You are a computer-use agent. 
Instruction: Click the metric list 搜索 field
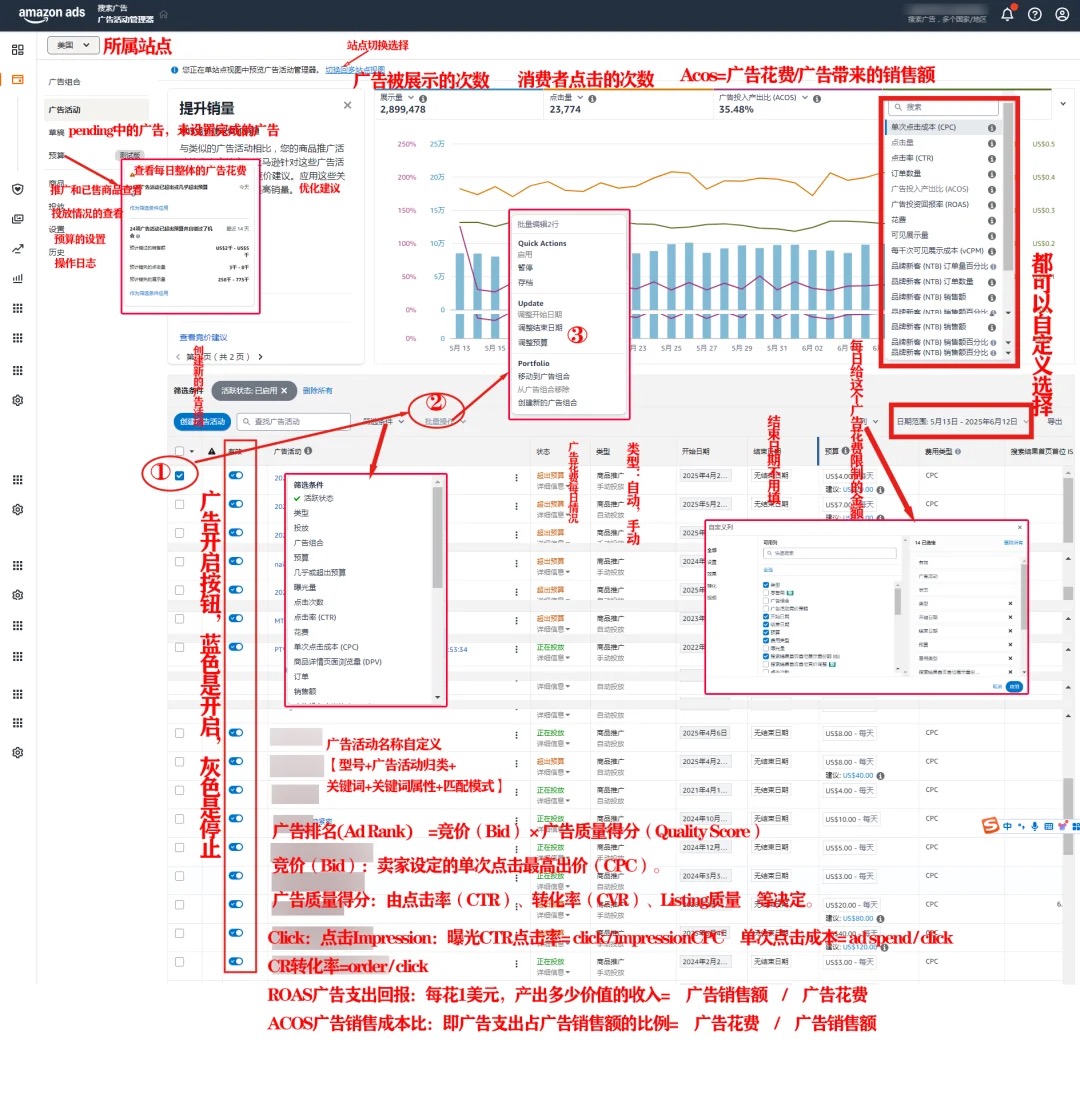tap(943, 107)
